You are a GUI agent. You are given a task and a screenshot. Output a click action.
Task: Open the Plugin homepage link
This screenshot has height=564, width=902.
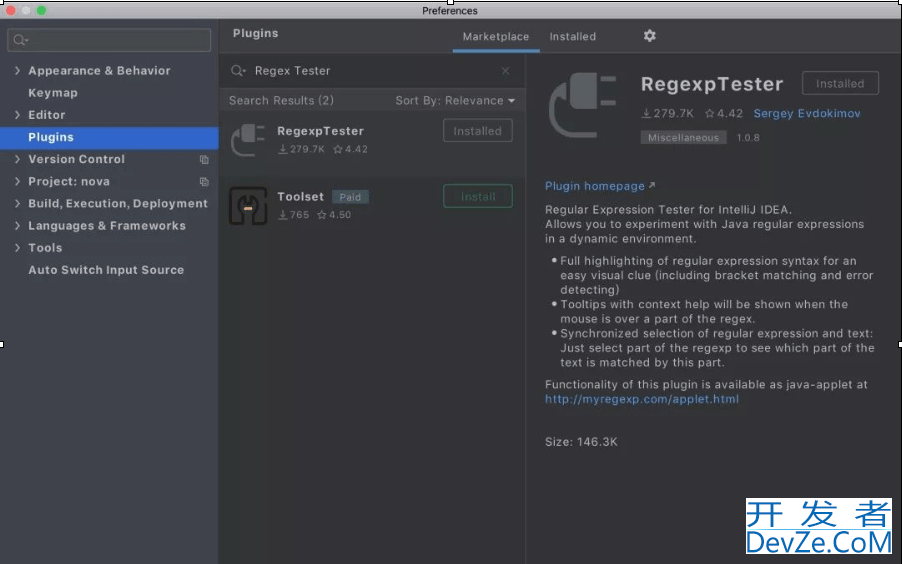[x=595, y=186]
